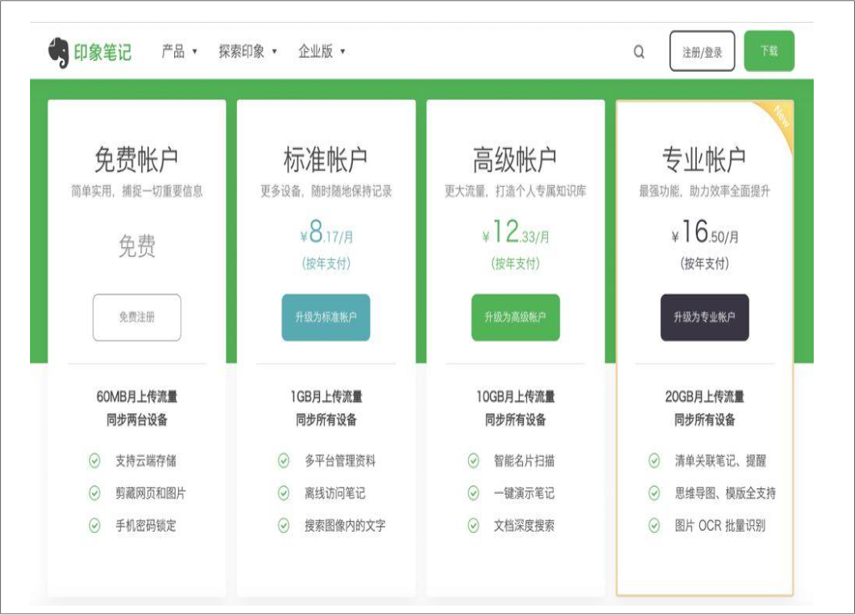855x615 pixels.
Task: Click 手机密码锁定 feature text
Action: point(146,526)
